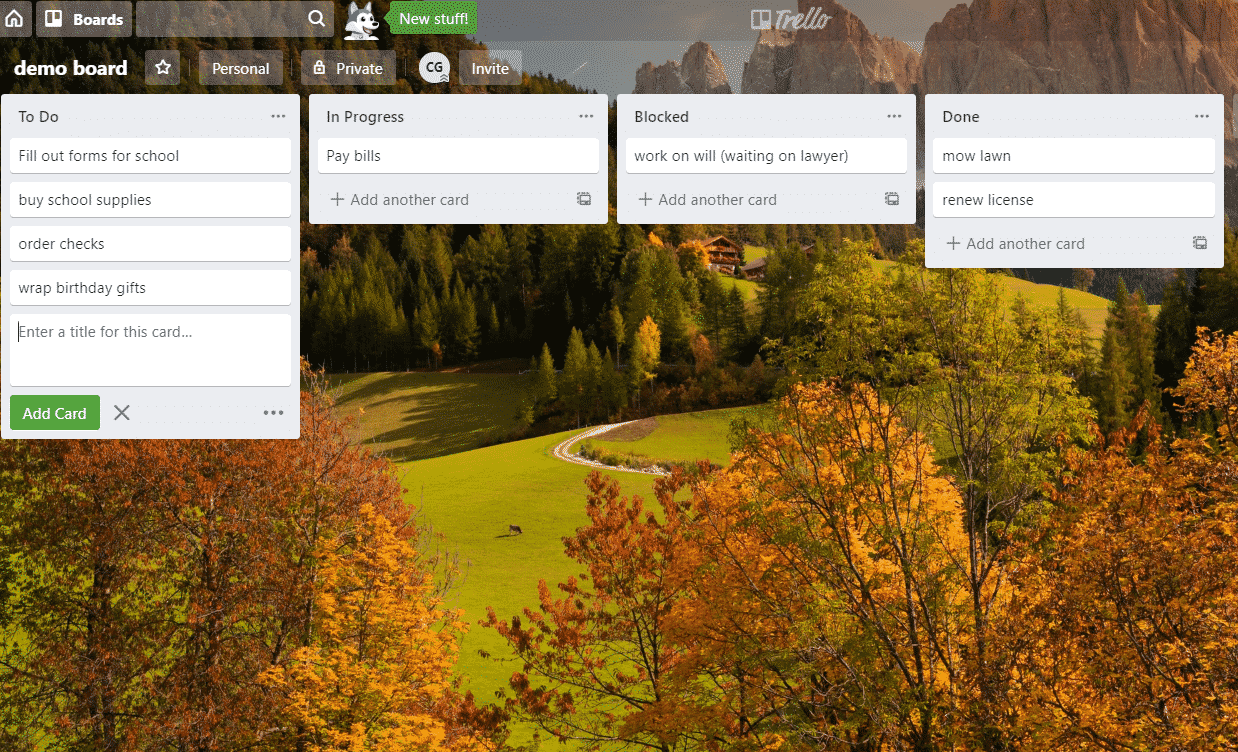Screen dimensions: 1238x752
Task: Open the To Do list actions menu
Action: tap(278, 116)
